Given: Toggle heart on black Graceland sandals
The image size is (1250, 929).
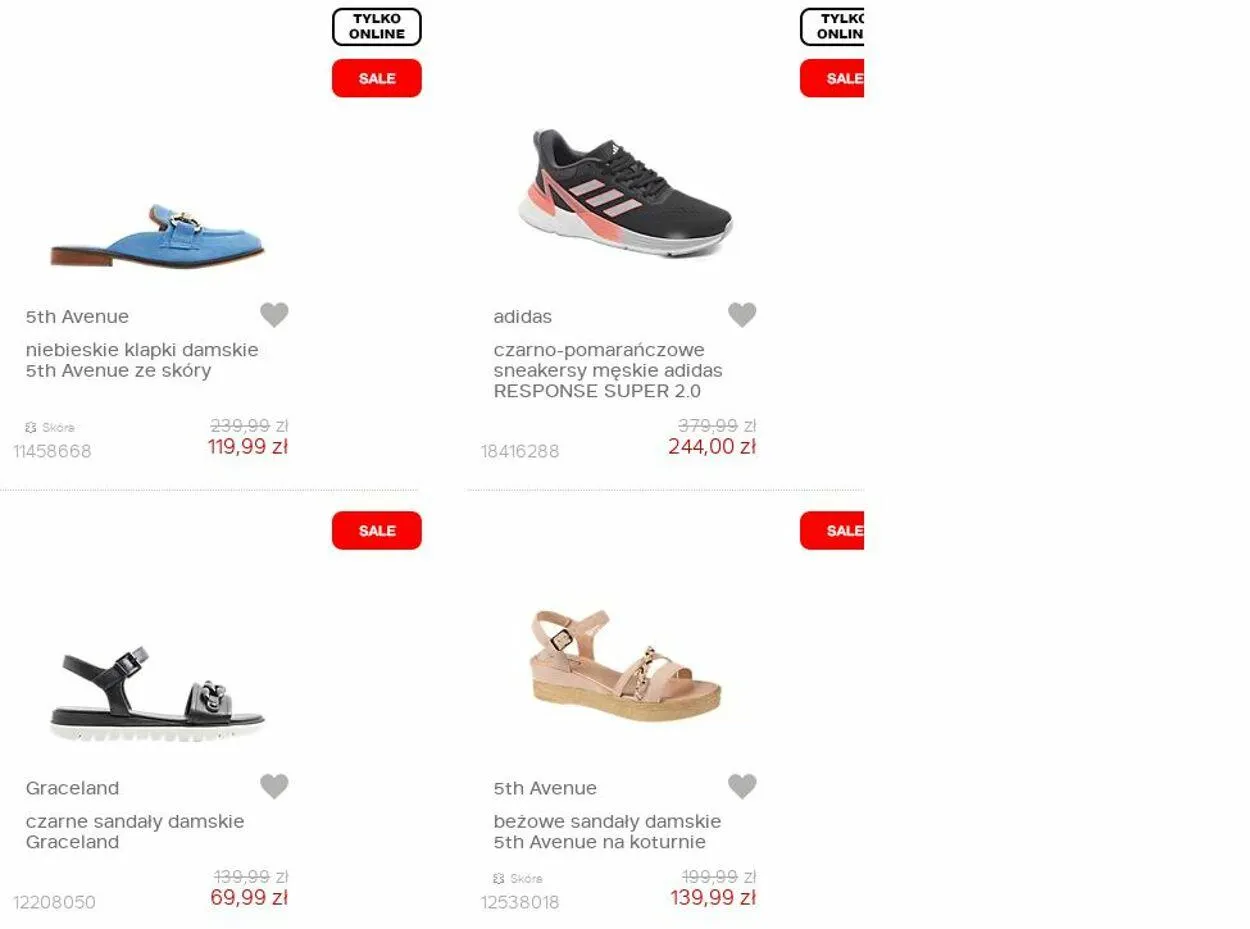Looking at the screenshot, I should (x=274, y=787).
